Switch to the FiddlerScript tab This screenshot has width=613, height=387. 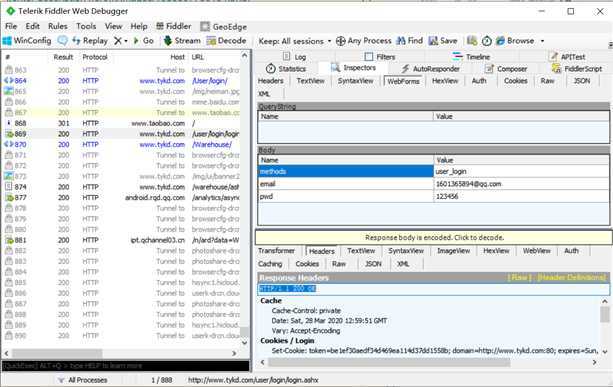click(x=577, y=69)
